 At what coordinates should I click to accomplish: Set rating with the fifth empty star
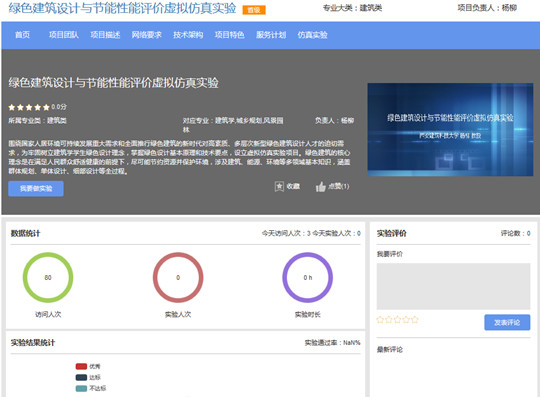coord(415,320)
